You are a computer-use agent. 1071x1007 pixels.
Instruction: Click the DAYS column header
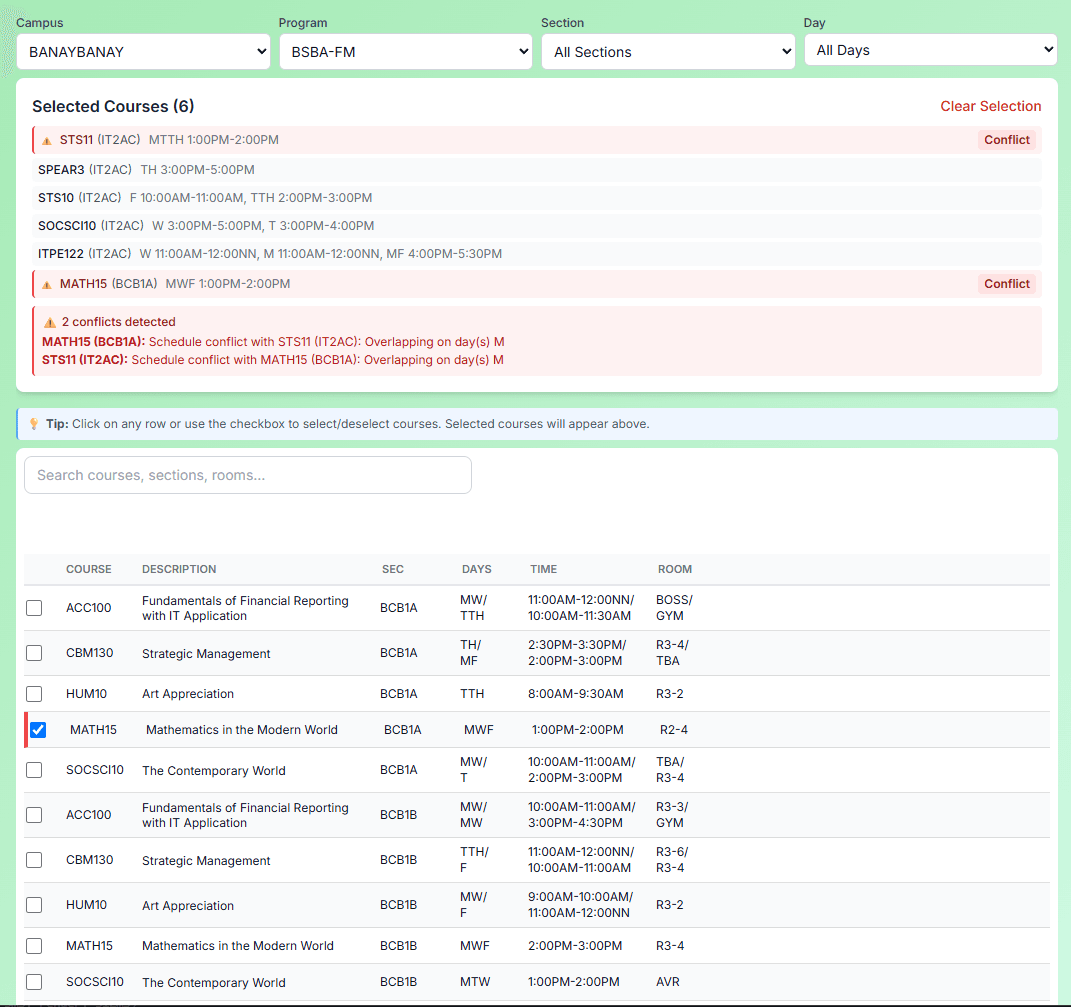pos(476,570)
